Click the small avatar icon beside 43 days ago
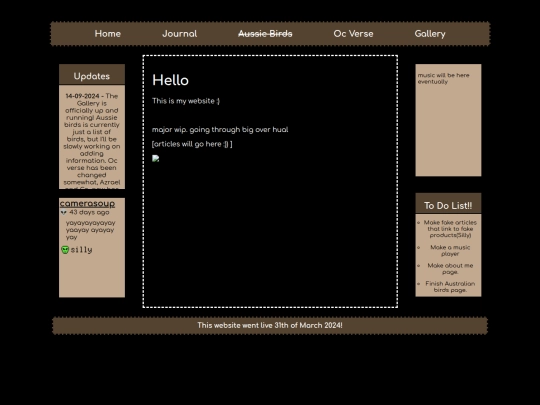 coord(64,212)
